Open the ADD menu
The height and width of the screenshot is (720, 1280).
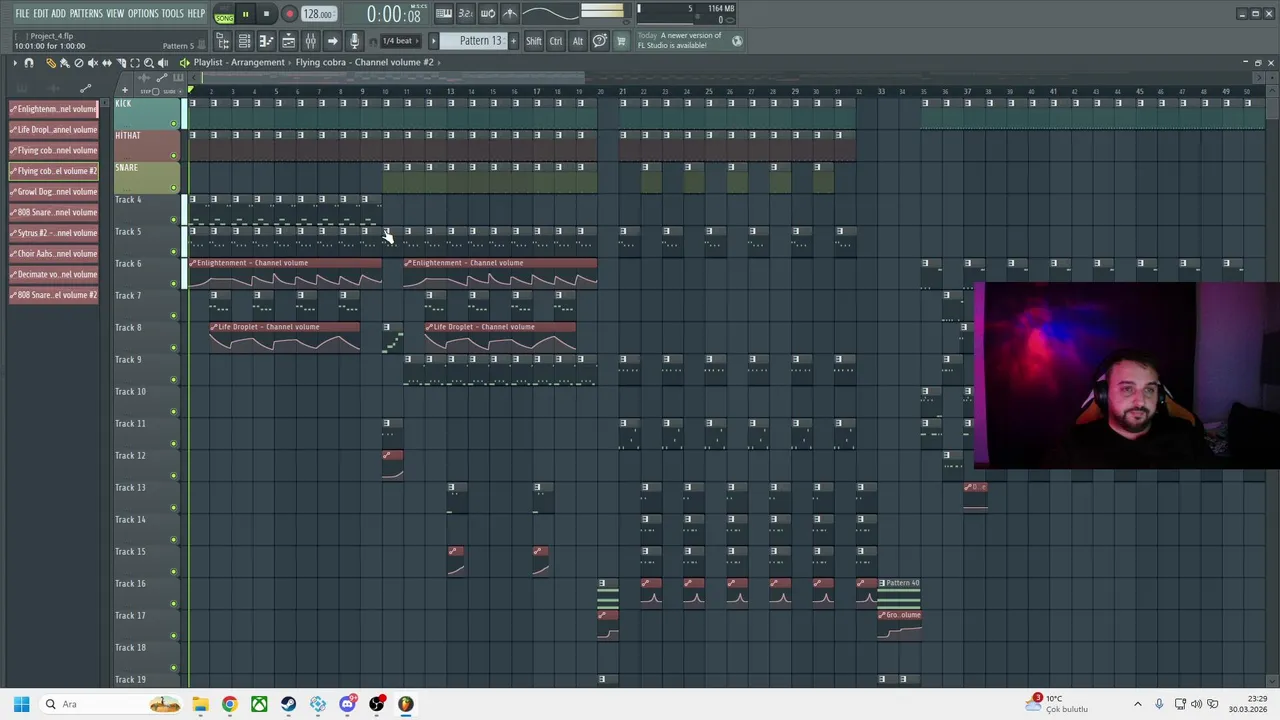coord(58,13)
